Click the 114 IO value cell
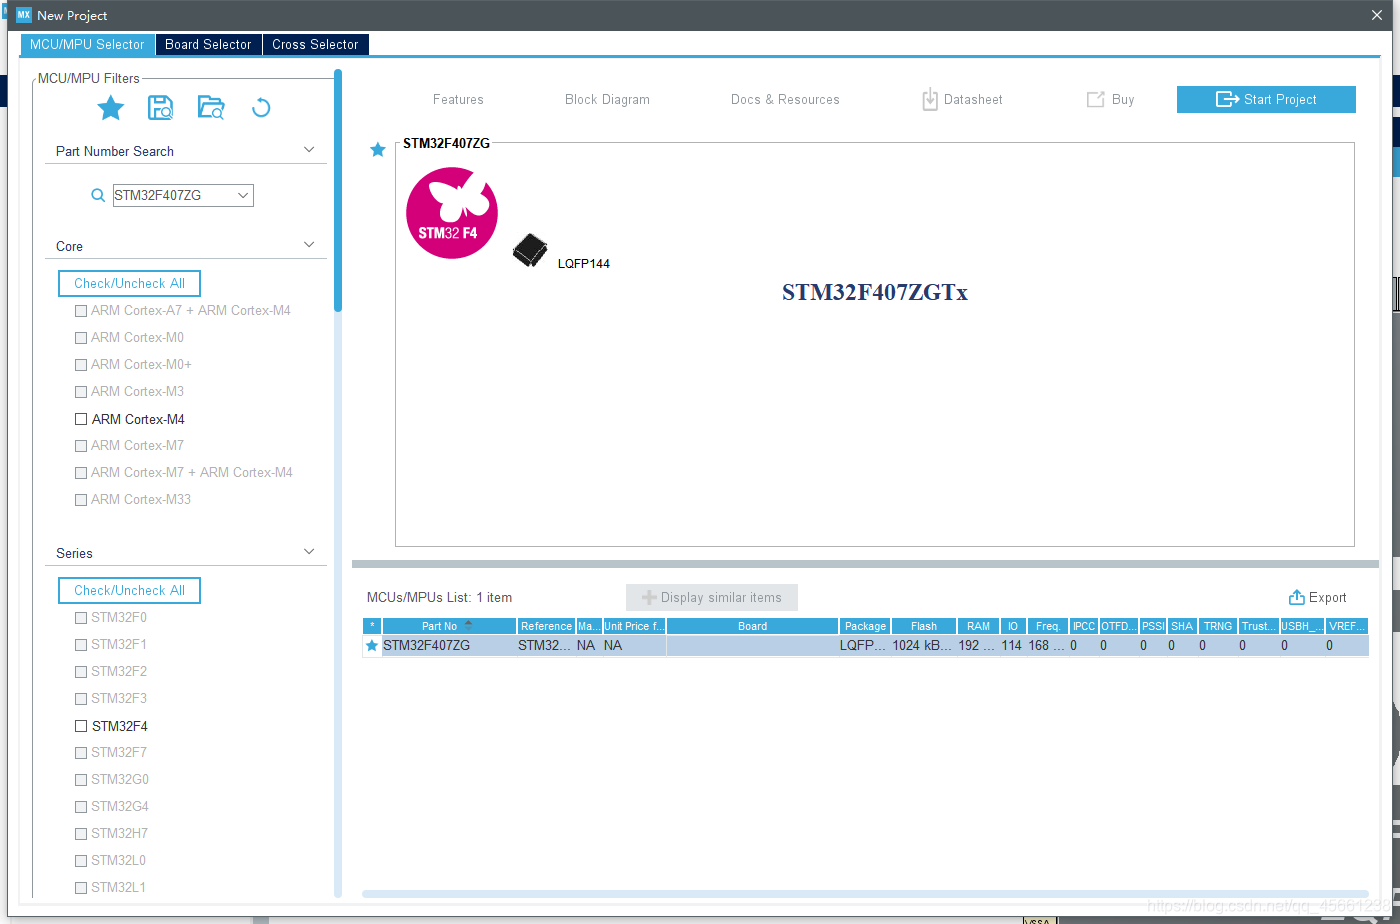 click(x=1013, y=646)
